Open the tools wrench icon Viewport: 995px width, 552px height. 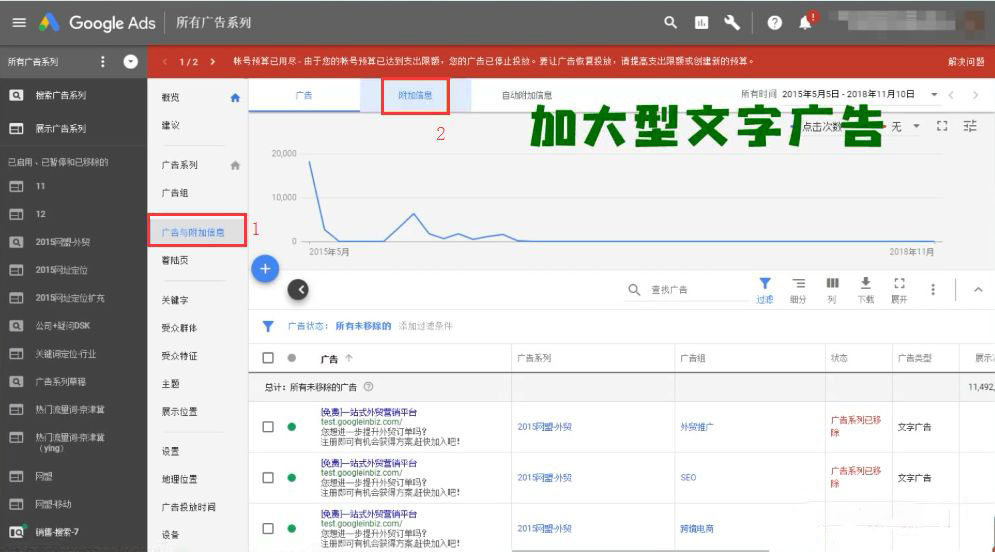click(x=732, y=23)
